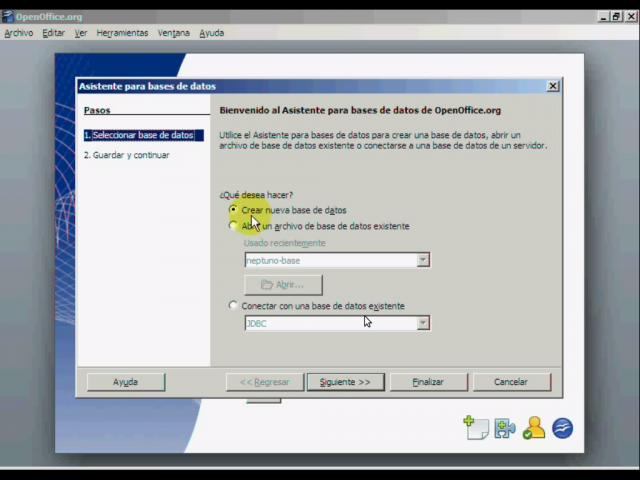
Task: Open the Editar menu
Action: pyautogui.click(x=53, y=33)
